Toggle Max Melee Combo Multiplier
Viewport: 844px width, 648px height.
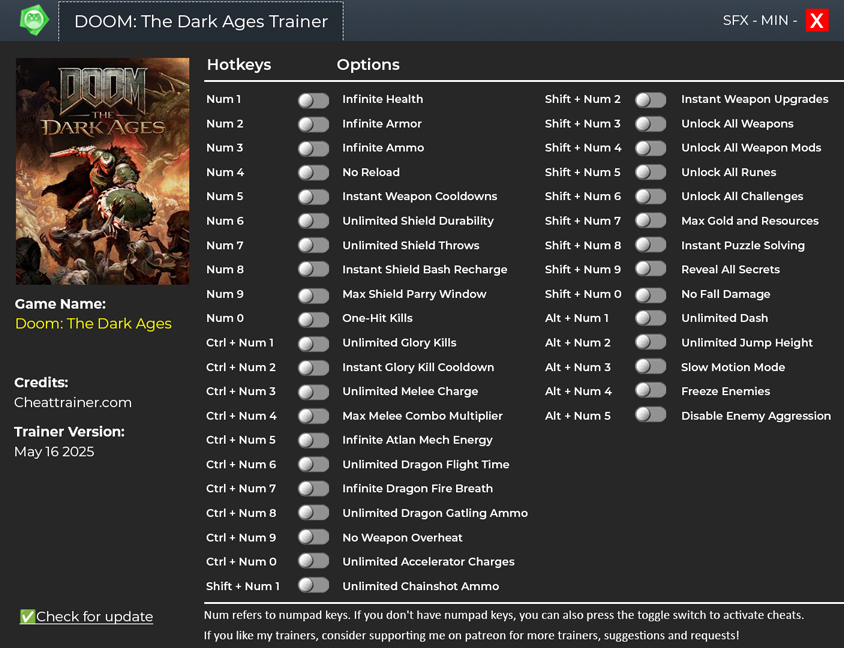(x=313, y=416)
